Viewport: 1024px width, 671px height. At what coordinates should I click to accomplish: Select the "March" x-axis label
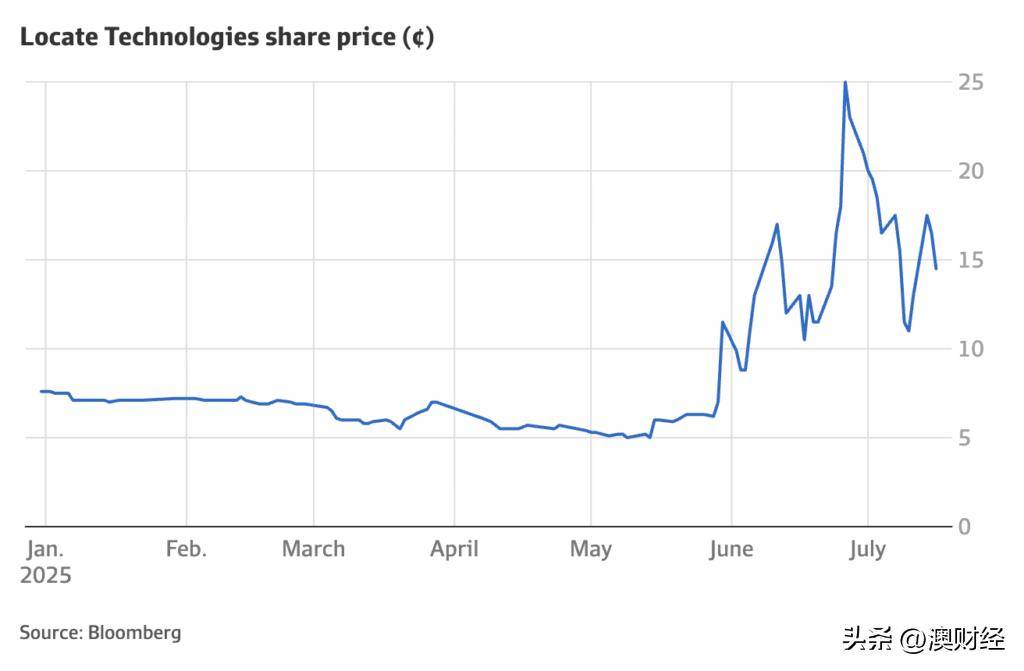pos(313,549)
